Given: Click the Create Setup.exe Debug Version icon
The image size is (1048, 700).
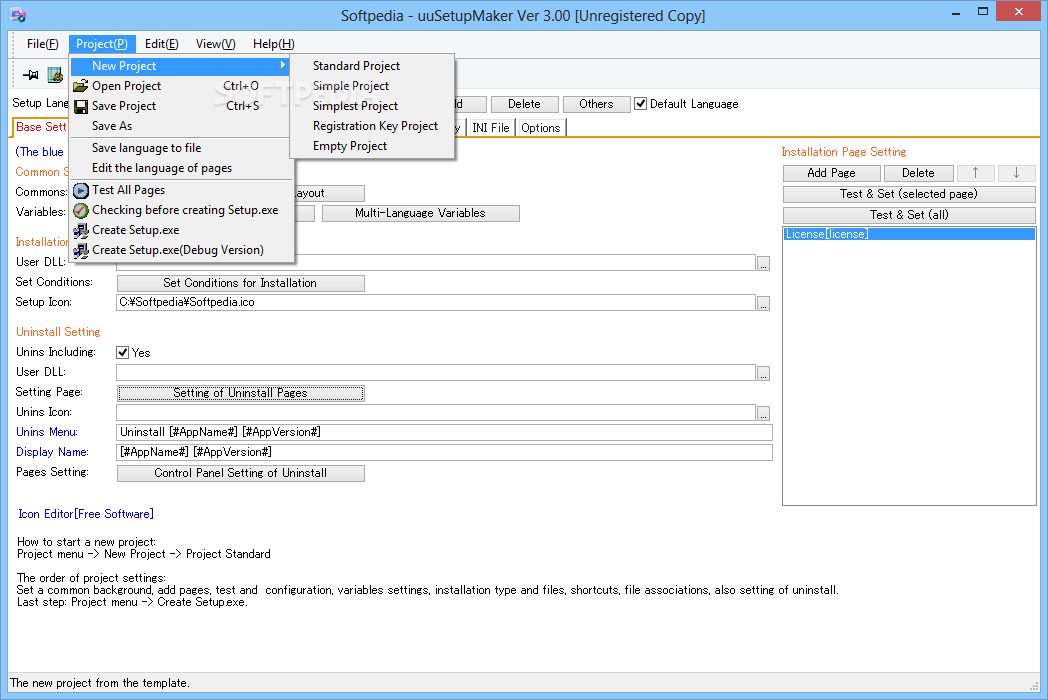Looking at the screenshot, I should [x=81, y=251].
